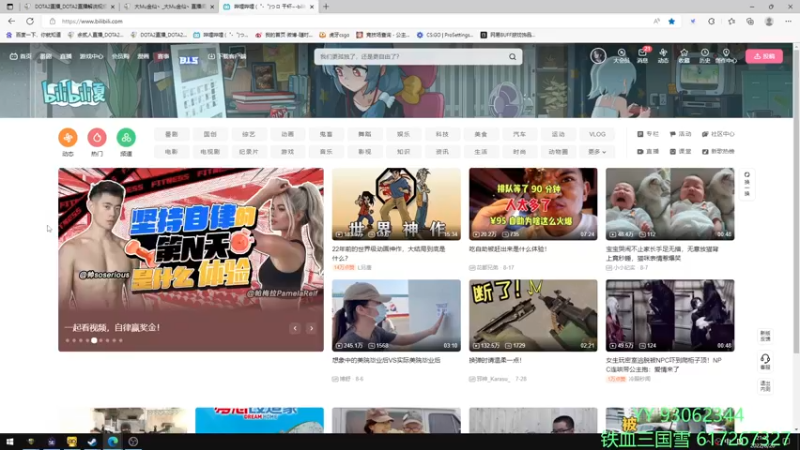Click the 坚持自律 fitness carousel banner
This screenshot has width=800, height=450.
click(x=191, y=260)
